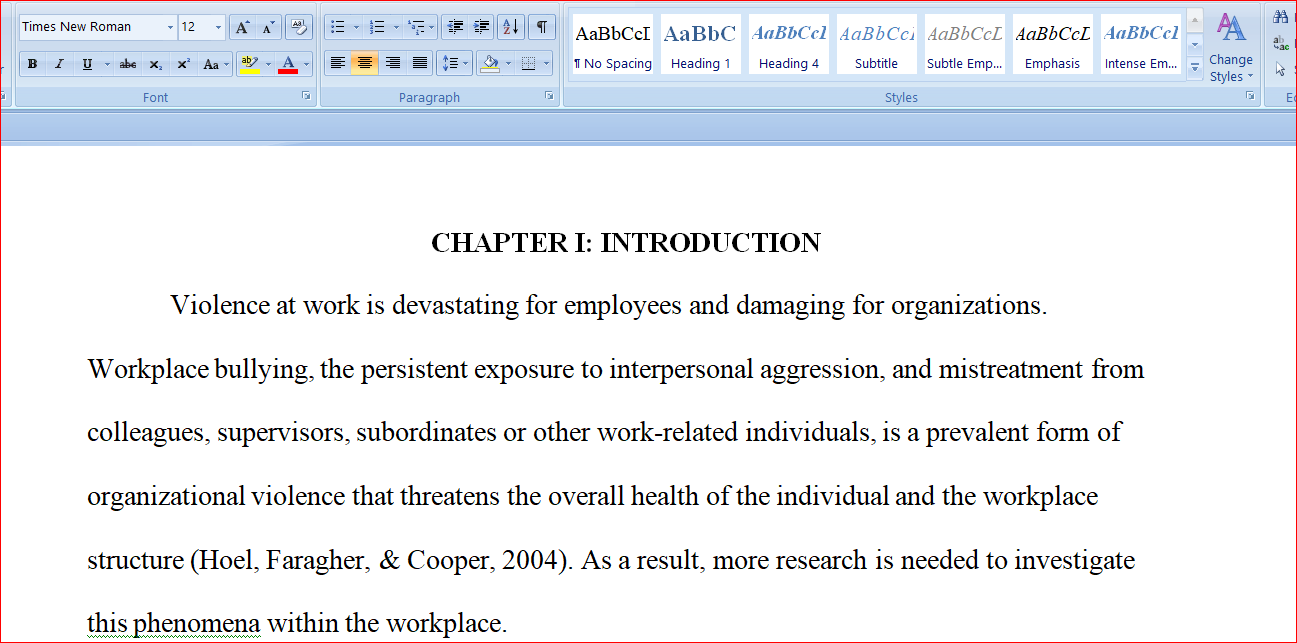
Task: Click the Find binoculars icon
Action: 1281,17
